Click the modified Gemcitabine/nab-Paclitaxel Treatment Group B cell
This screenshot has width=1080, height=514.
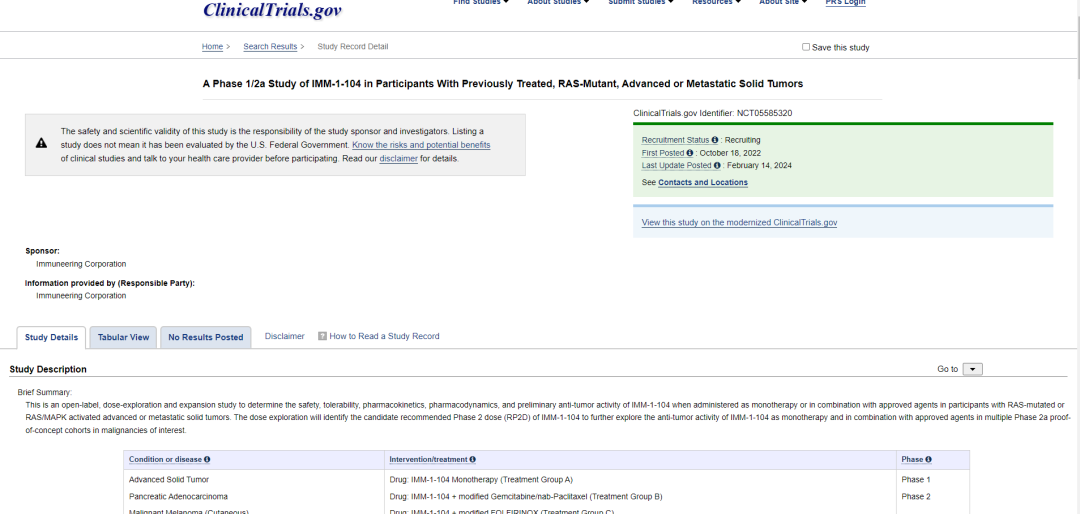[526, 496]
